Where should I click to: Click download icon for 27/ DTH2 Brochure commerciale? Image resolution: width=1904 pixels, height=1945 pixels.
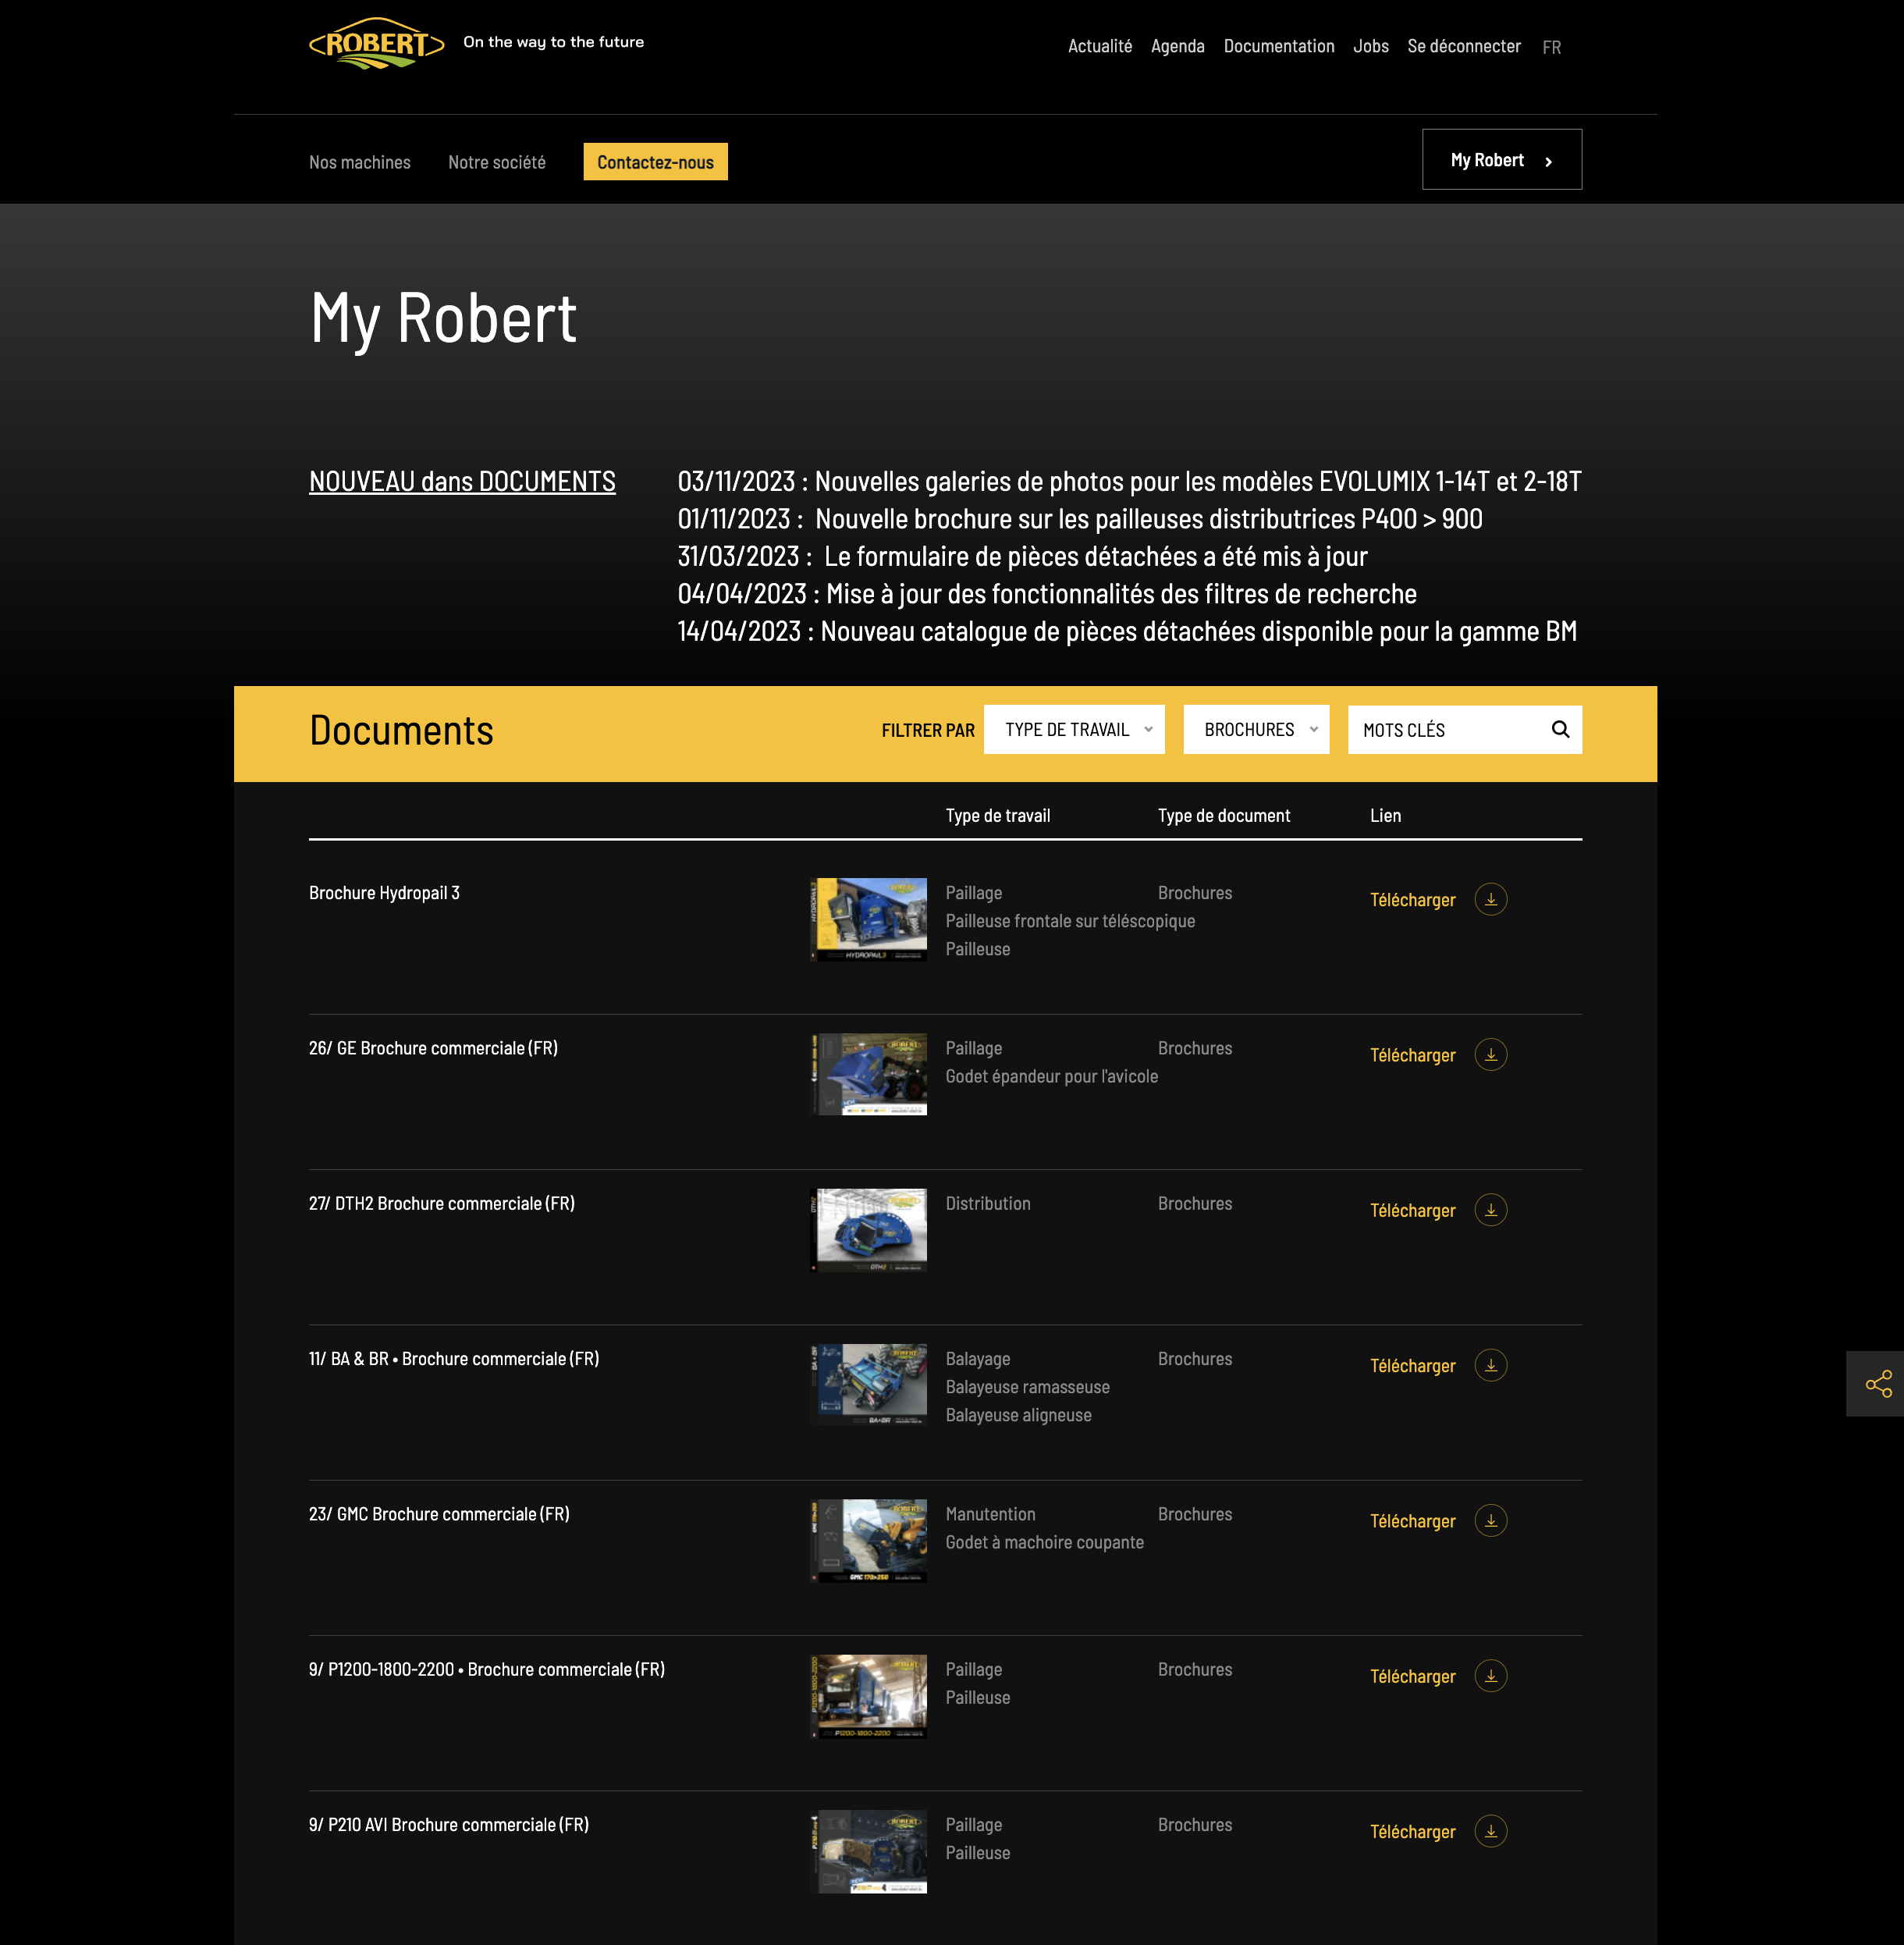click(x=1490, y=1210)
